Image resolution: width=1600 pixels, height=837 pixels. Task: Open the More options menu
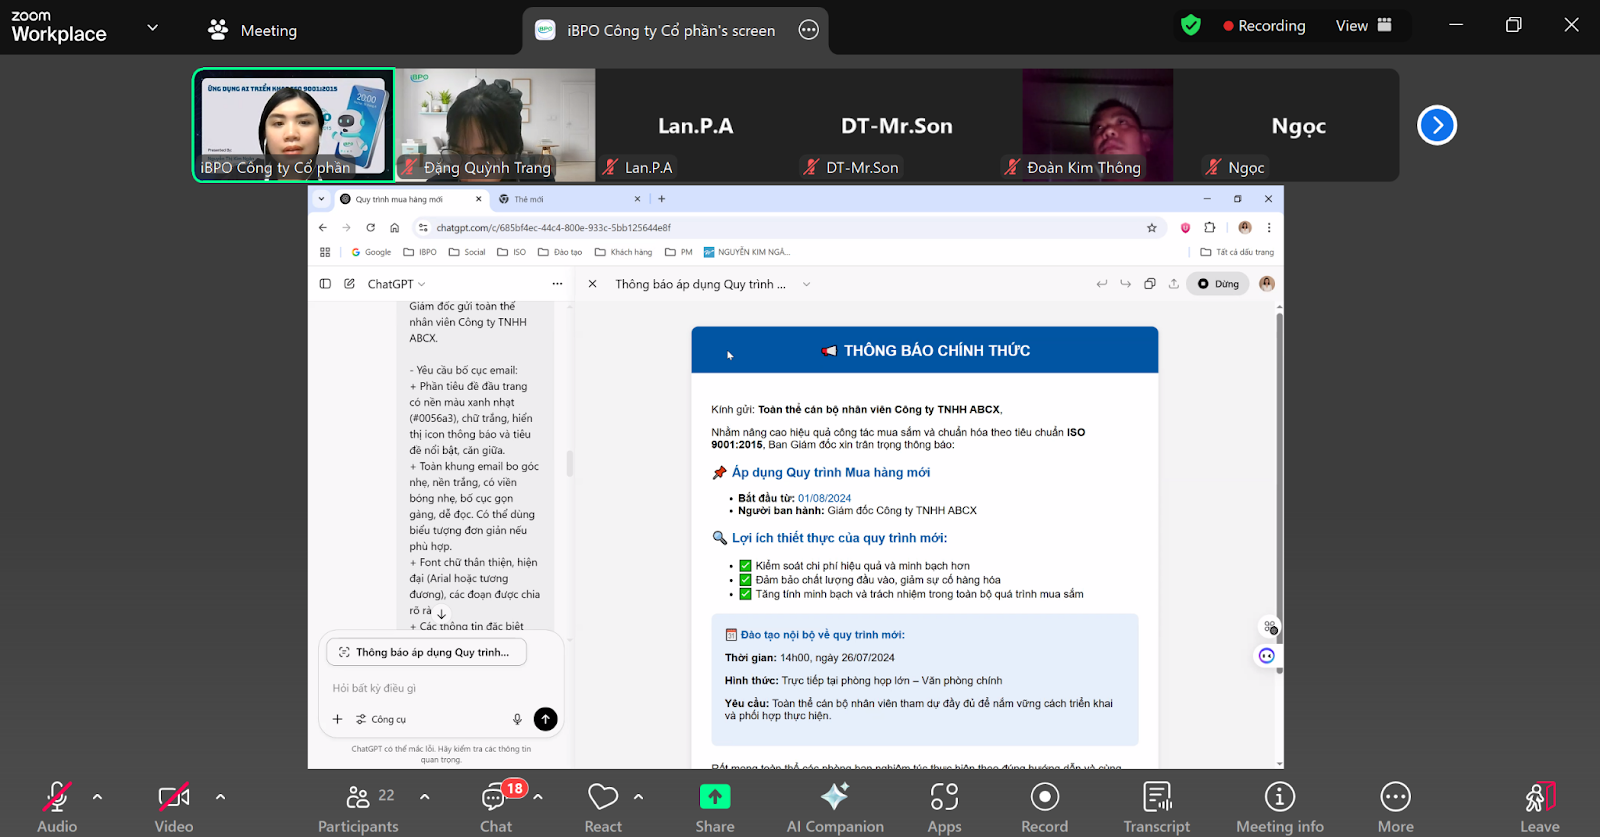tap(1395, 805)
